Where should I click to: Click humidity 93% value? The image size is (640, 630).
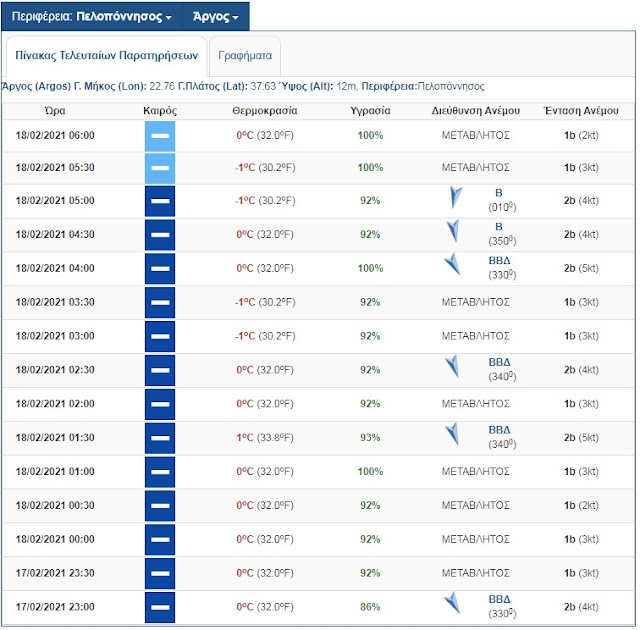370,438
